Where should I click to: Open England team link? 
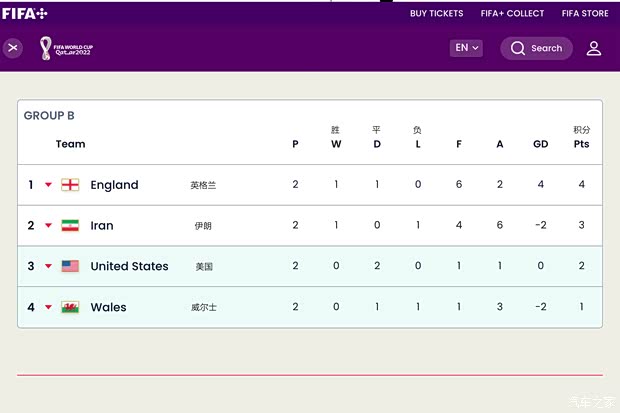coord(114,185)
